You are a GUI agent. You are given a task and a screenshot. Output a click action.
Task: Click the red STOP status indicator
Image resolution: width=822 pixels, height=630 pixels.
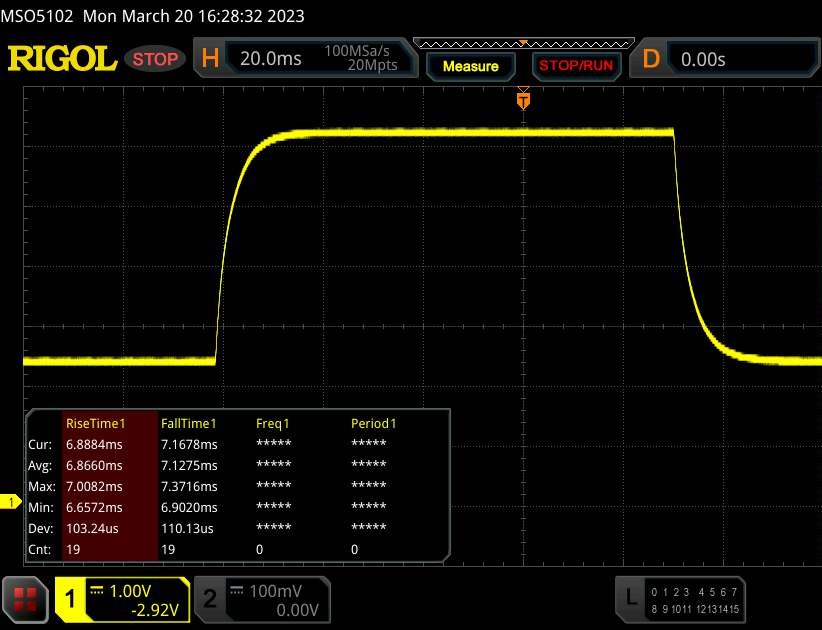tap(156, 59)
